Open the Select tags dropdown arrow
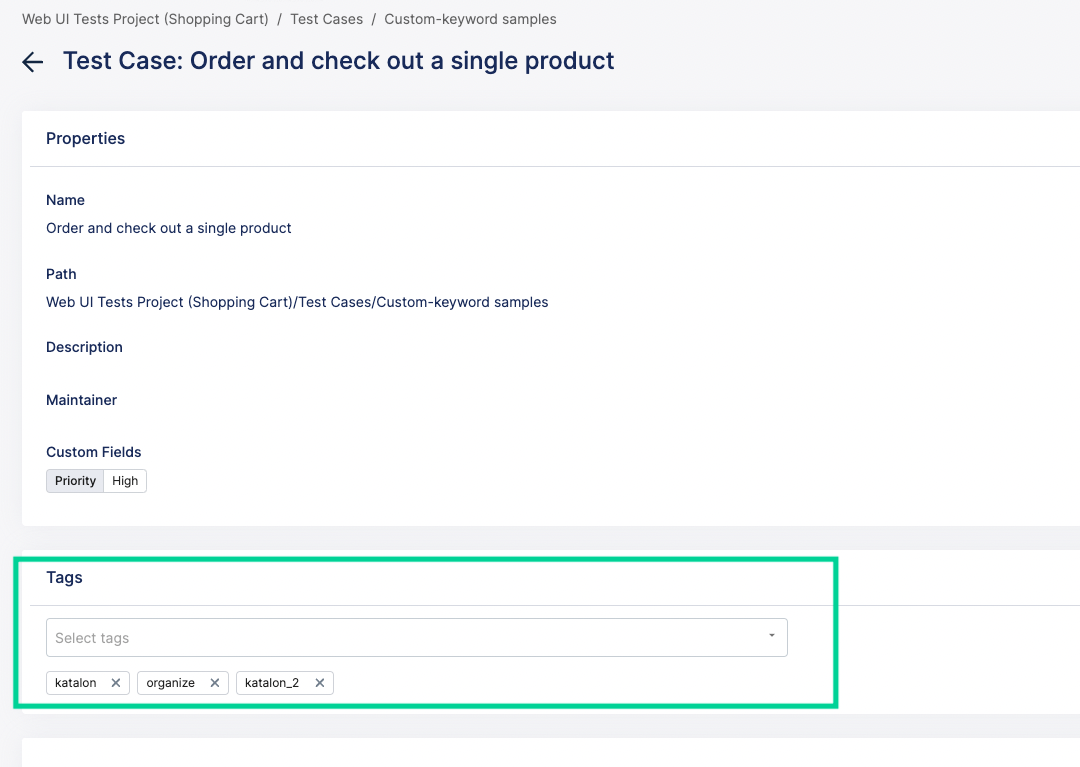Image resolution: width=1080 pixels, height=767 pixels. click(x=771, y=637)
